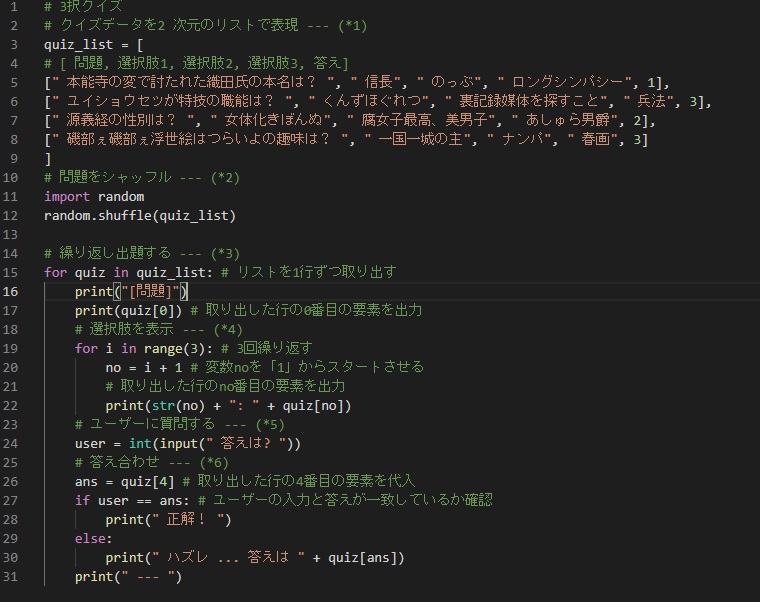Click "random.shuffle(quiz_list)" on line 12
Viewport: 760px width, 602px height.
[140, 215]
